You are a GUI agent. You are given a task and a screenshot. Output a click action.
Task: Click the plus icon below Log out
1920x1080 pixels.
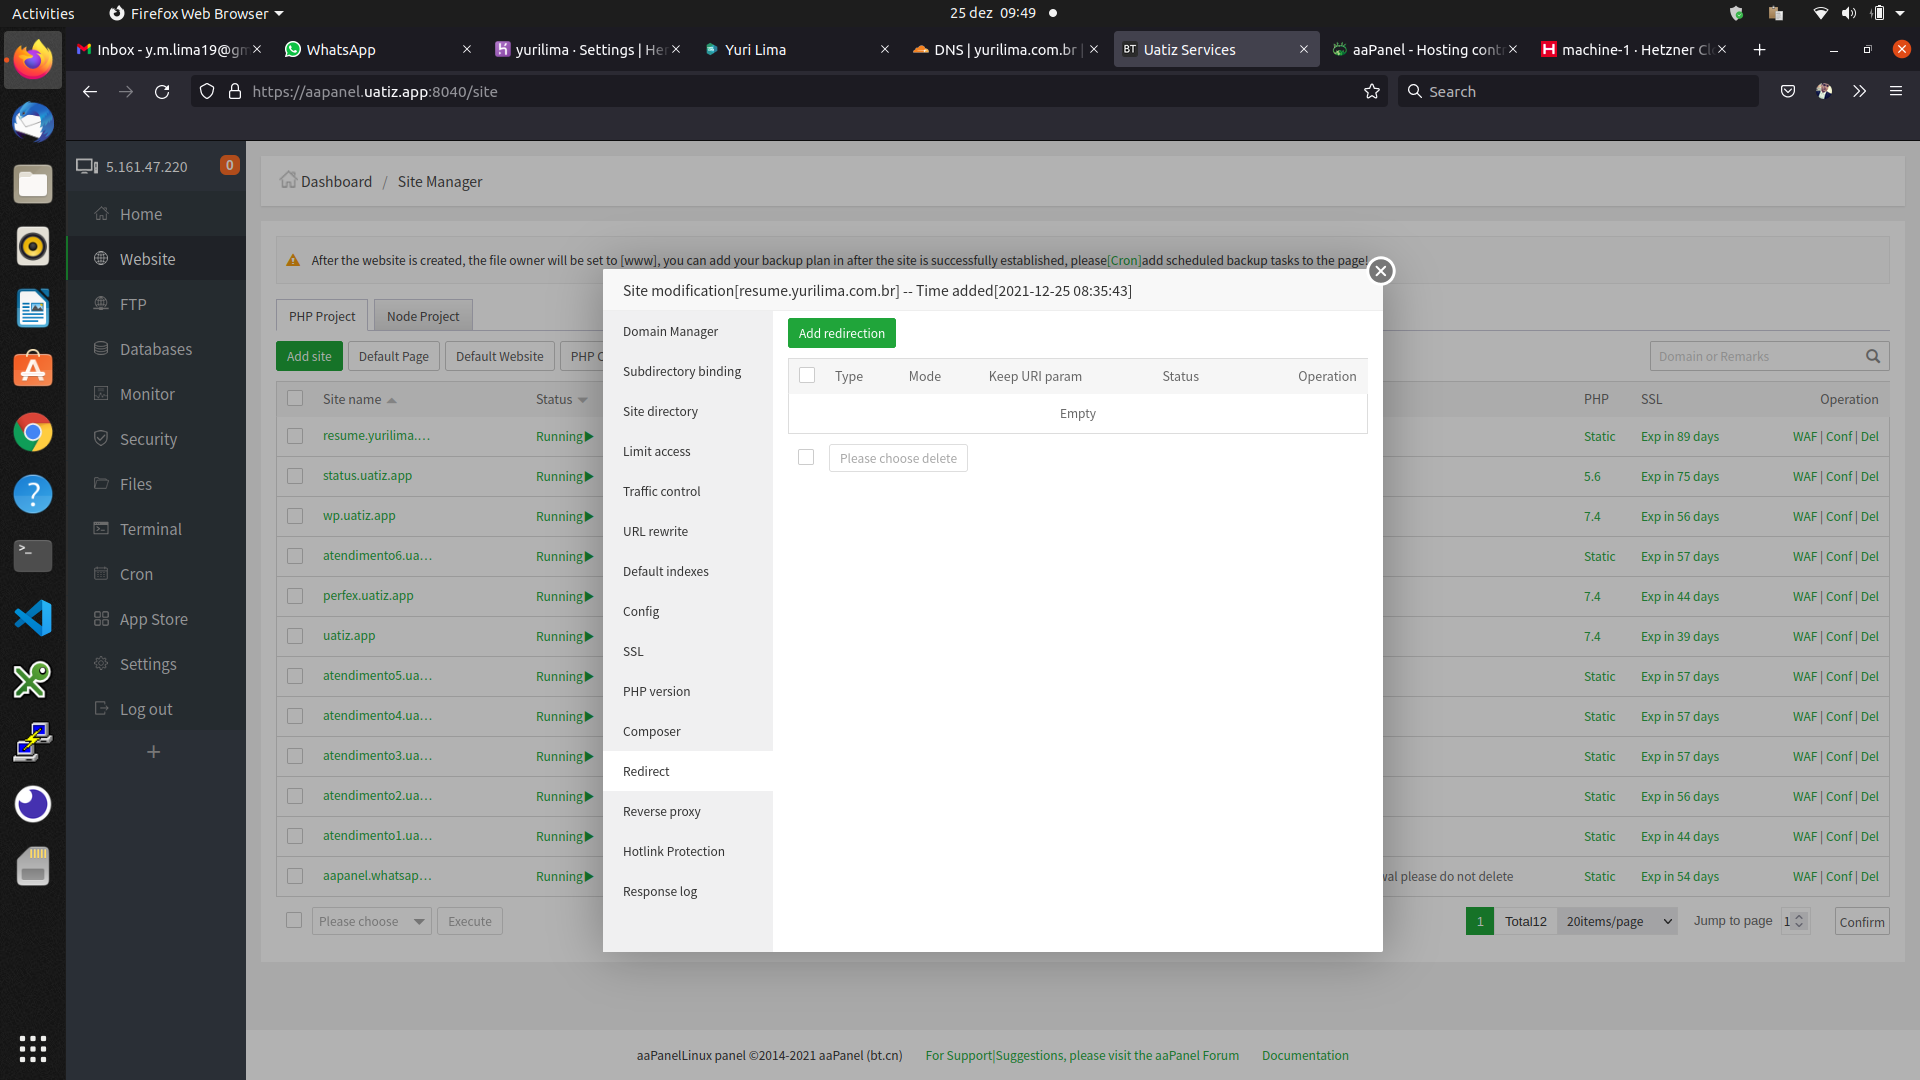click(153, 752)
